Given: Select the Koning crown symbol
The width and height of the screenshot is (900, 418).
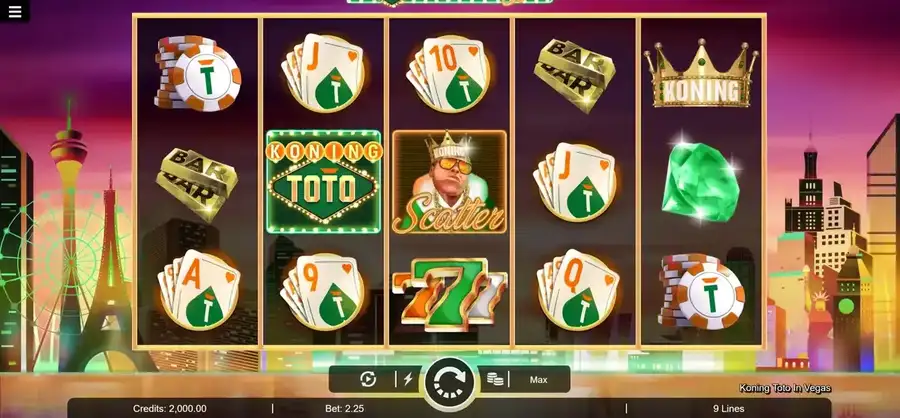Looking at the screenshot, I should click(x=701, y=74).
